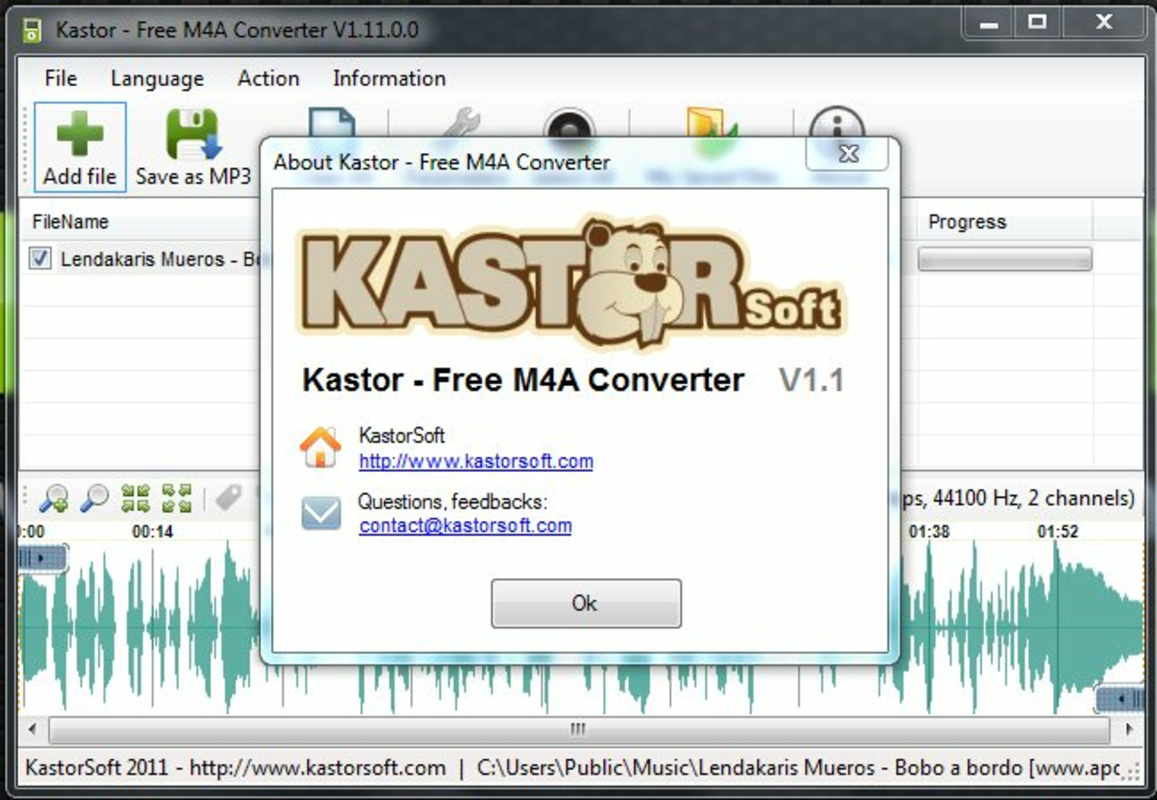The height and width of the screenshot is (800, 1157).
Task: Click the V1.1 version label
Action: (x=811, y=381)
